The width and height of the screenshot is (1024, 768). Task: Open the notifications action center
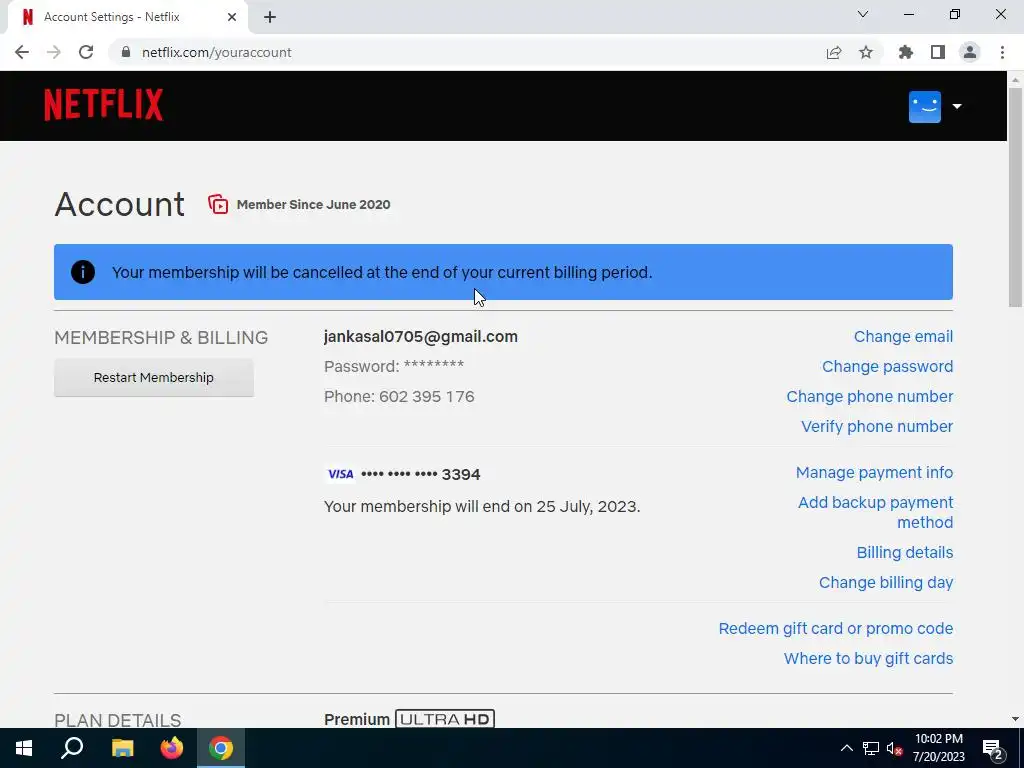point(993,749)
